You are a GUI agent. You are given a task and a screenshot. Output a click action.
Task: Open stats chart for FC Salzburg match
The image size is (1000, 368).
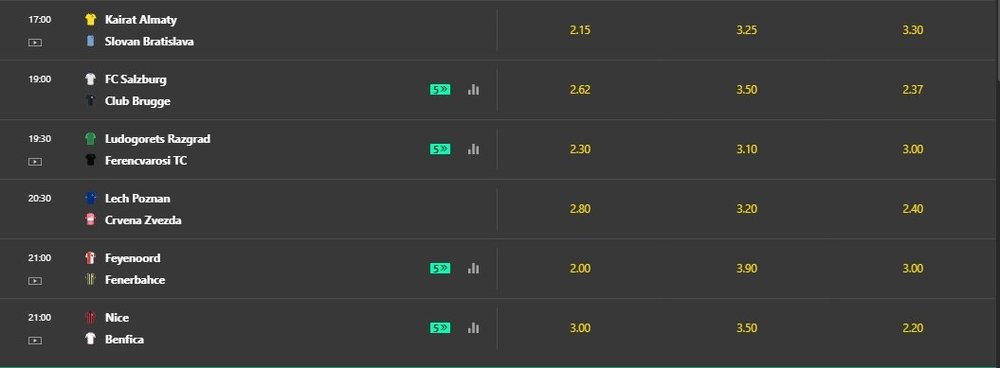pyautogui.click(x=473, y=90)
